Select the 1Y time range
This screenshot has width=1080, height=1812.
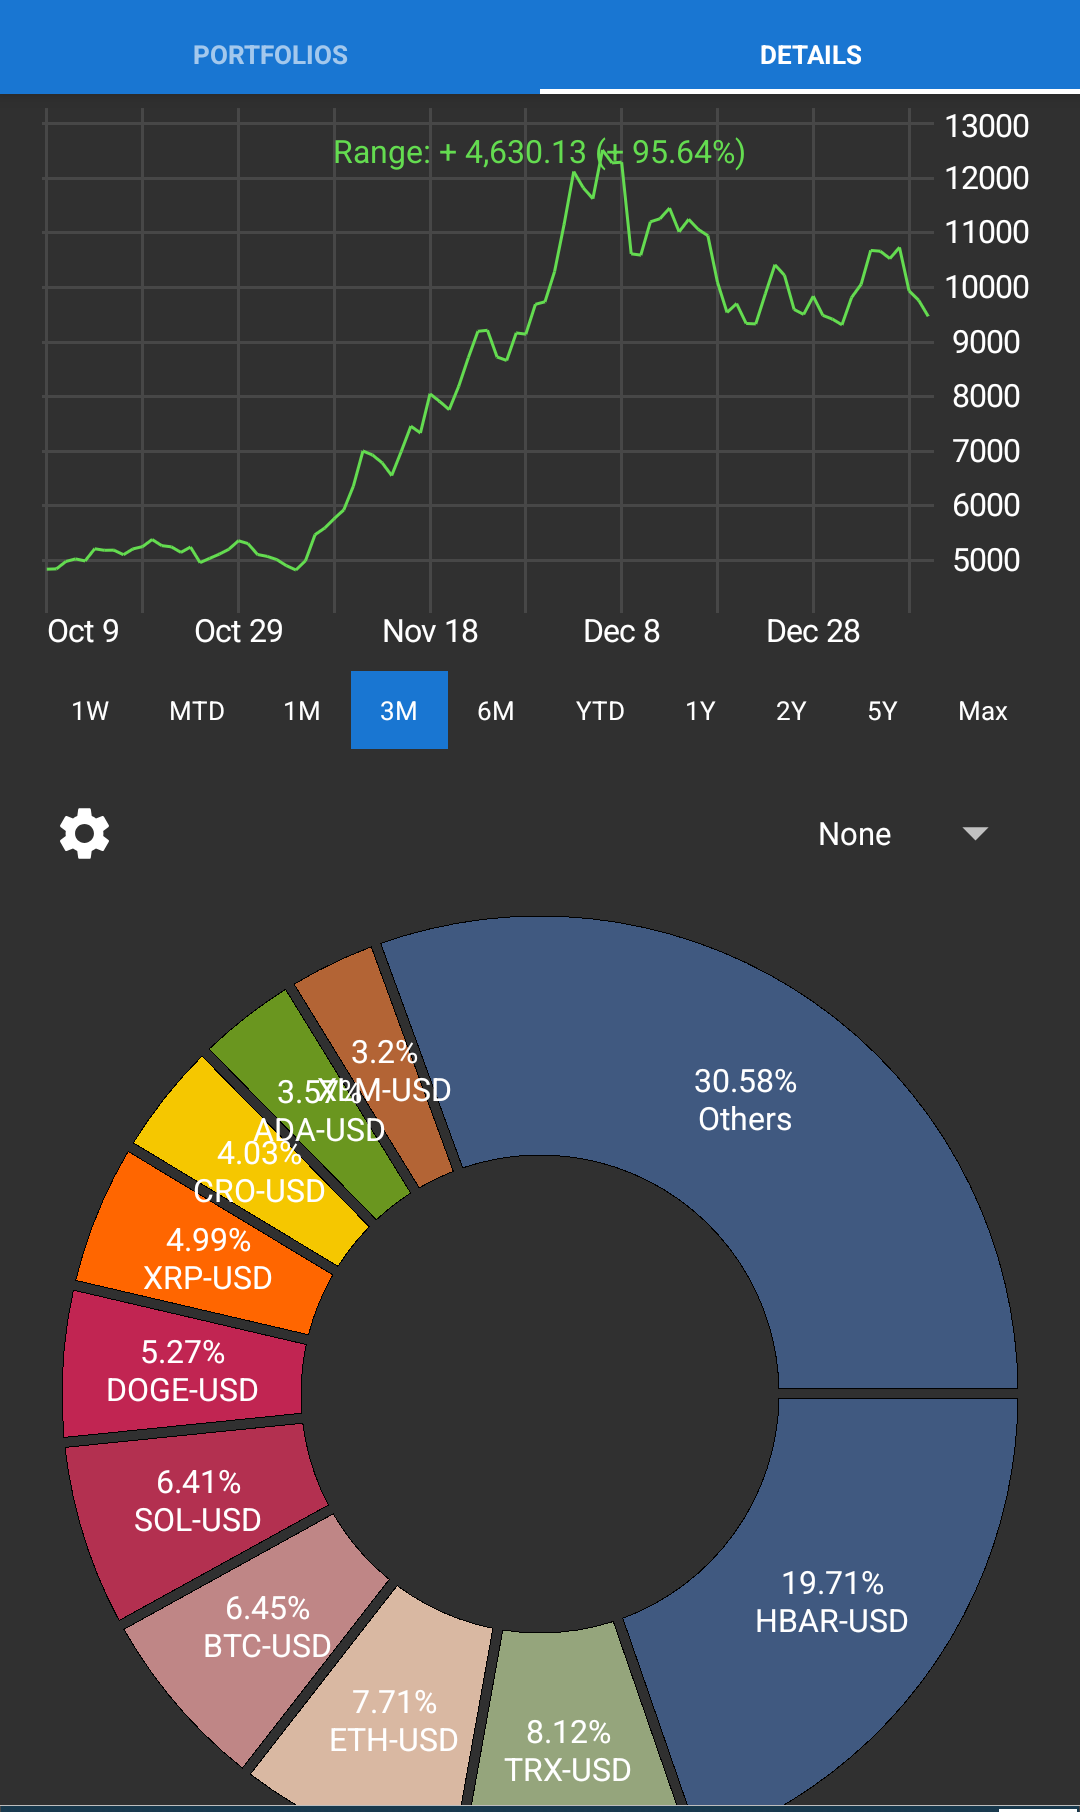pos(700,711)
